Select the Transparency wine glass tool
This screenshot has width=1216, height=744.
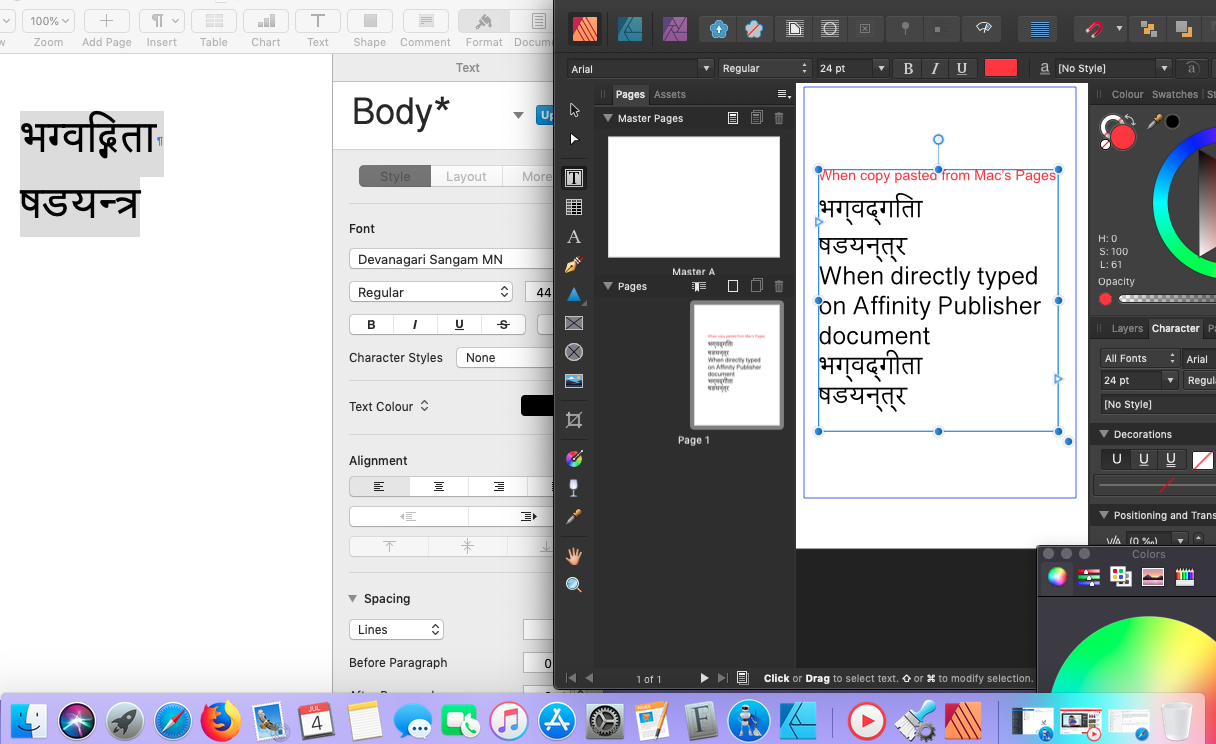coord(574,488)
